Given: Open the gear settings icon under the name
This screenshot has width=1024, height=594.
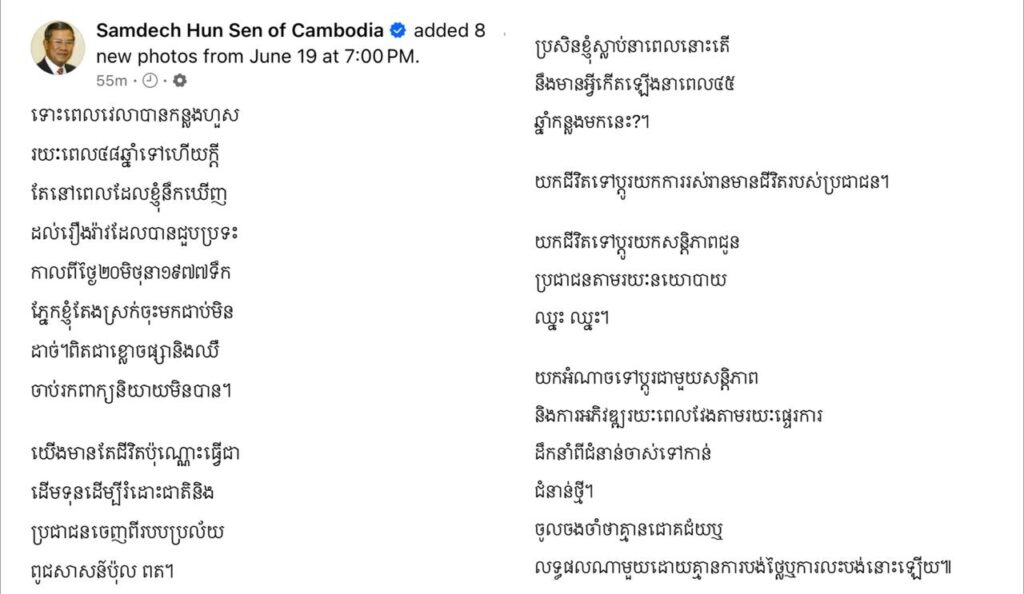Looking at the screenshot, I should coord(180,80).
